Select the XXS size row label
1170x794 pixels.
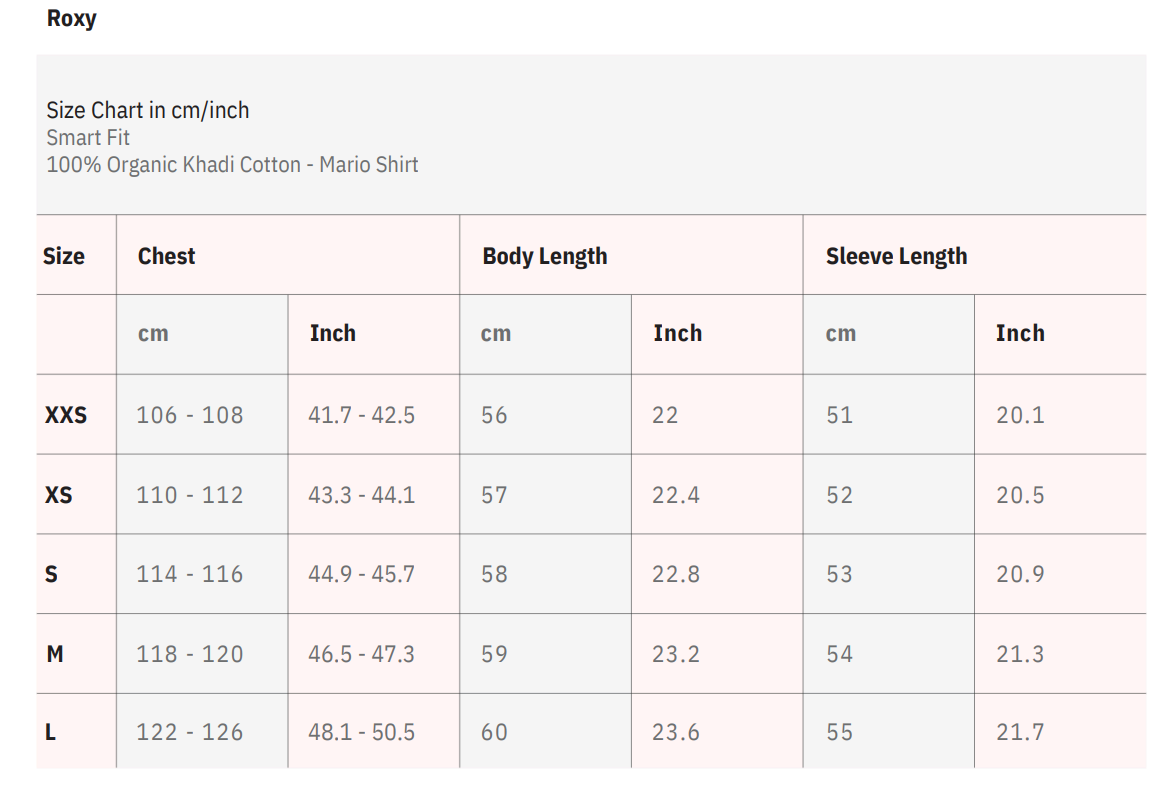pos(66,415)
